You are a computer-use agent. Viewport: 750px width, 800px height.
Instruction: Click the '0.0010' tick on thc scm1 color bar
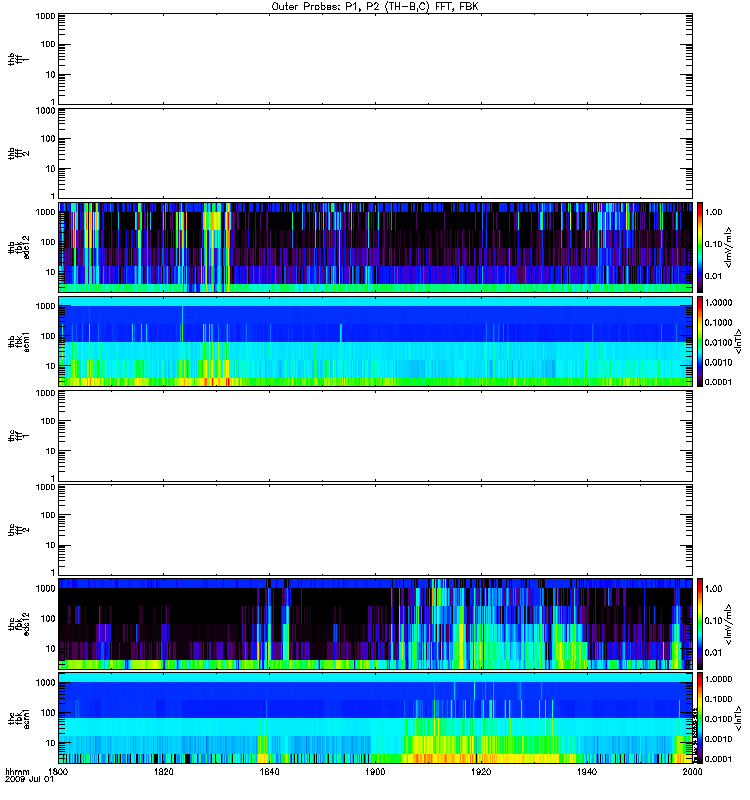pos(718,739)
